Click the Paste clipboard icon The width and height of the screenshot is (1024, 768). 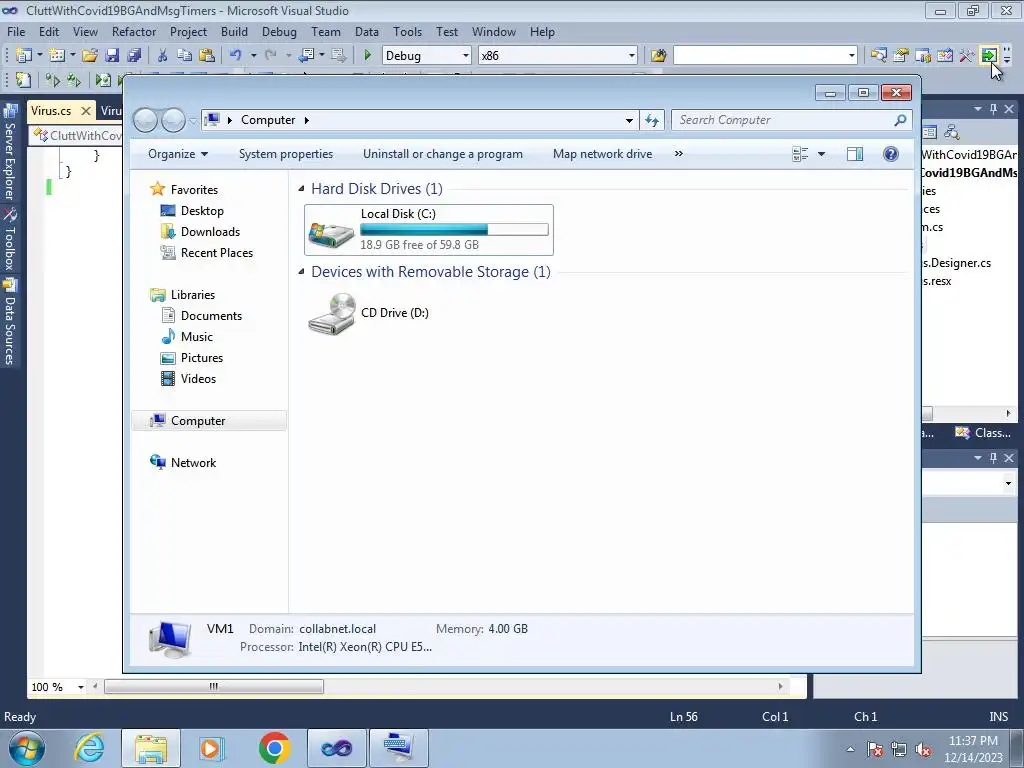[207, 56]
